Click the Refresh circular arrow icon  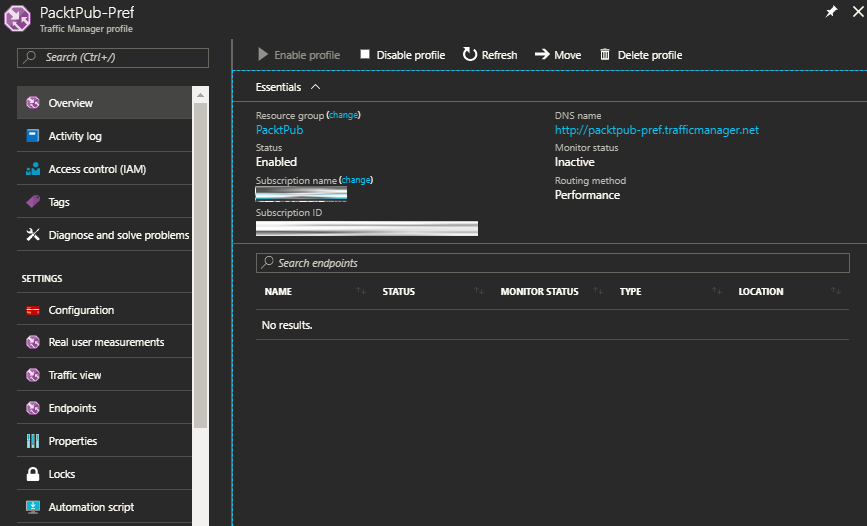tap(470, 54)
